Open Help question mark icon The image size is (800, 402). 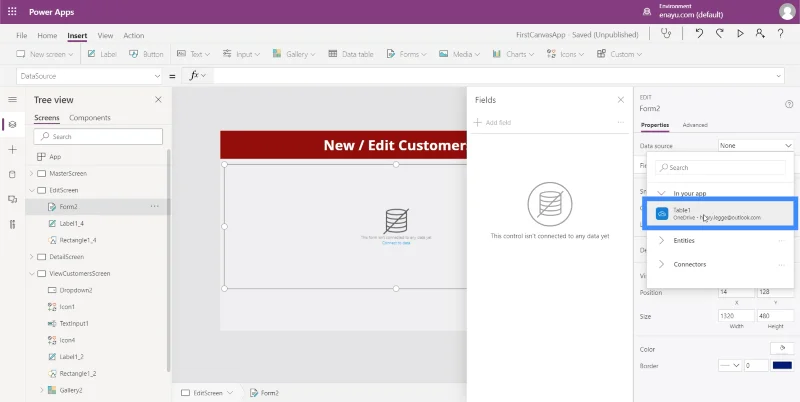click(781, 34)
